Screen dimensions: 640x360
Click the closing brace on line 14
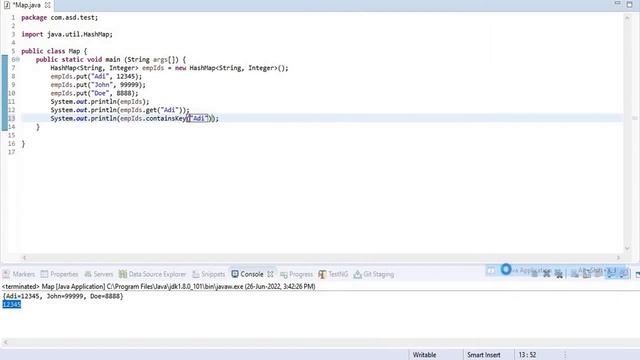pyautogui.click(x=38, y=127)
